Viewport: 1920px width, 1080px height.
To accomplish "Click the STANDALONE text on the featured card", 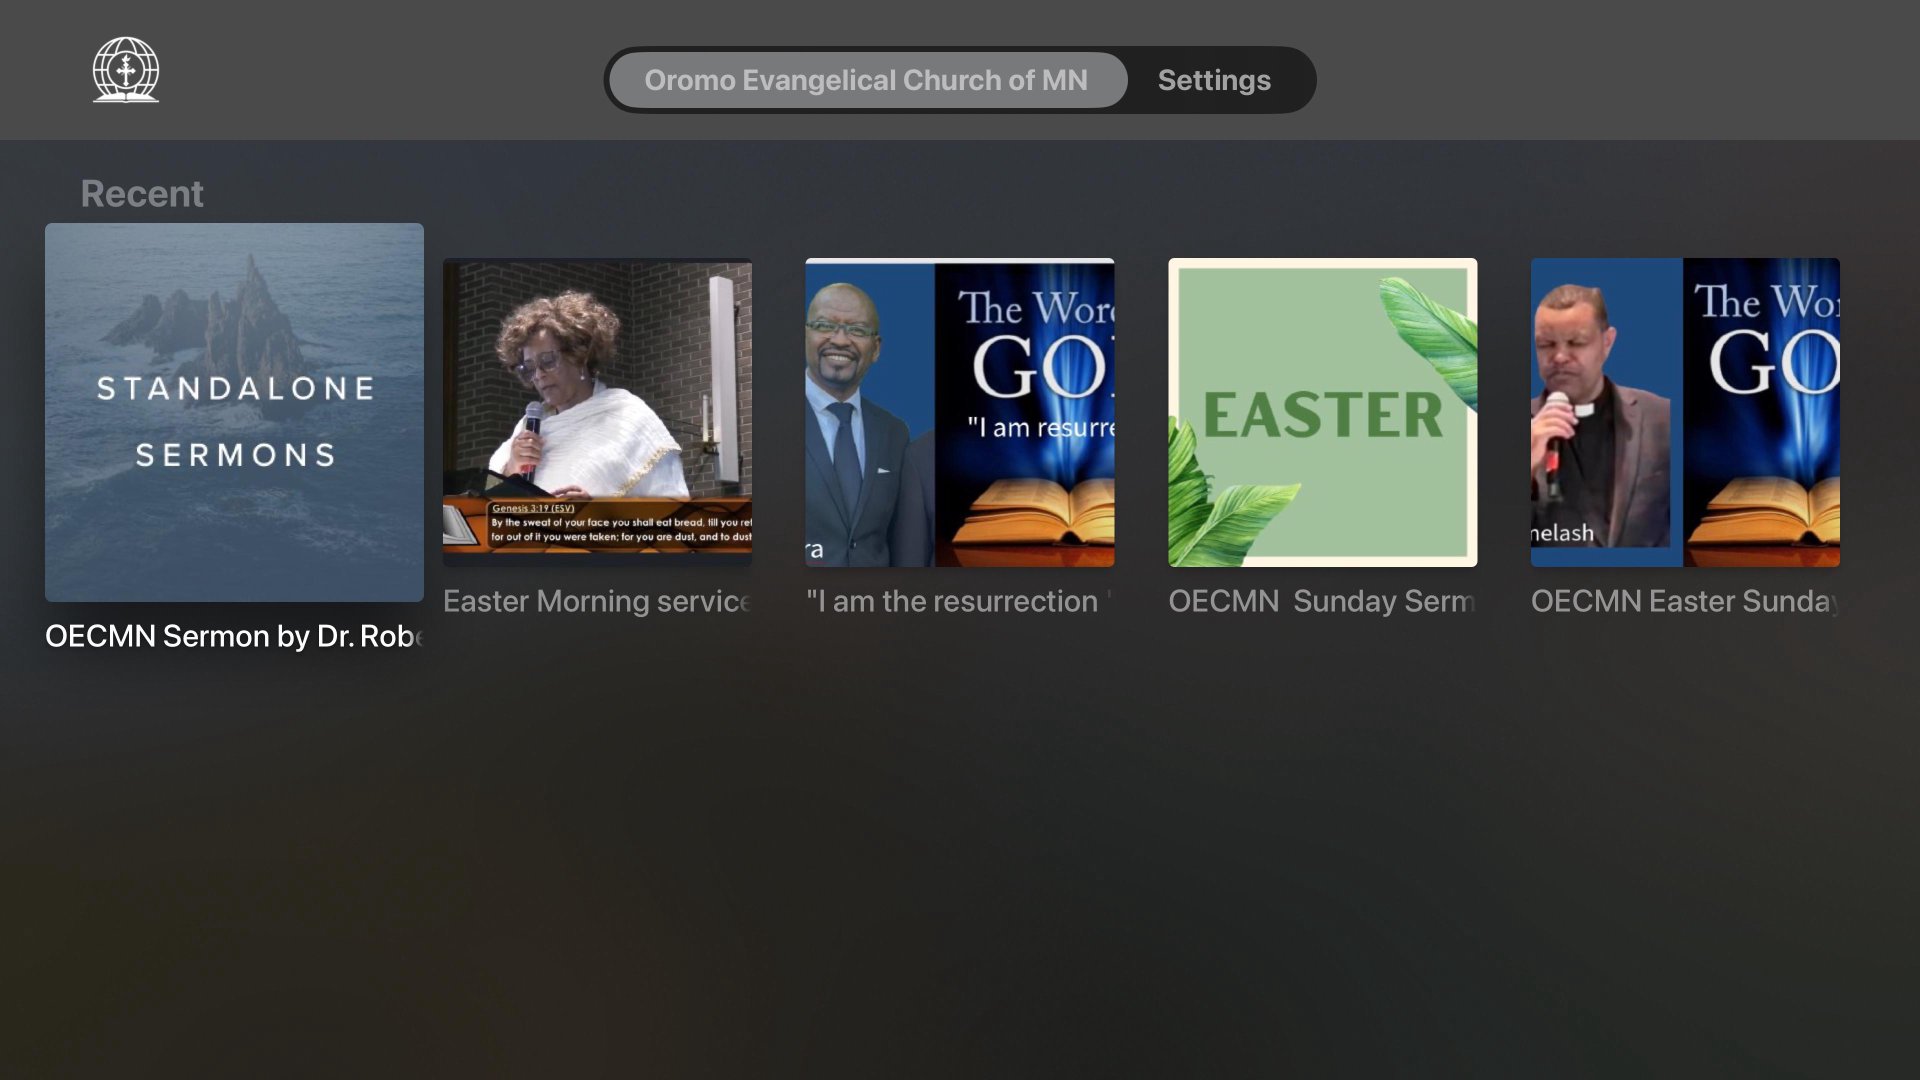I will coord(235,388).
